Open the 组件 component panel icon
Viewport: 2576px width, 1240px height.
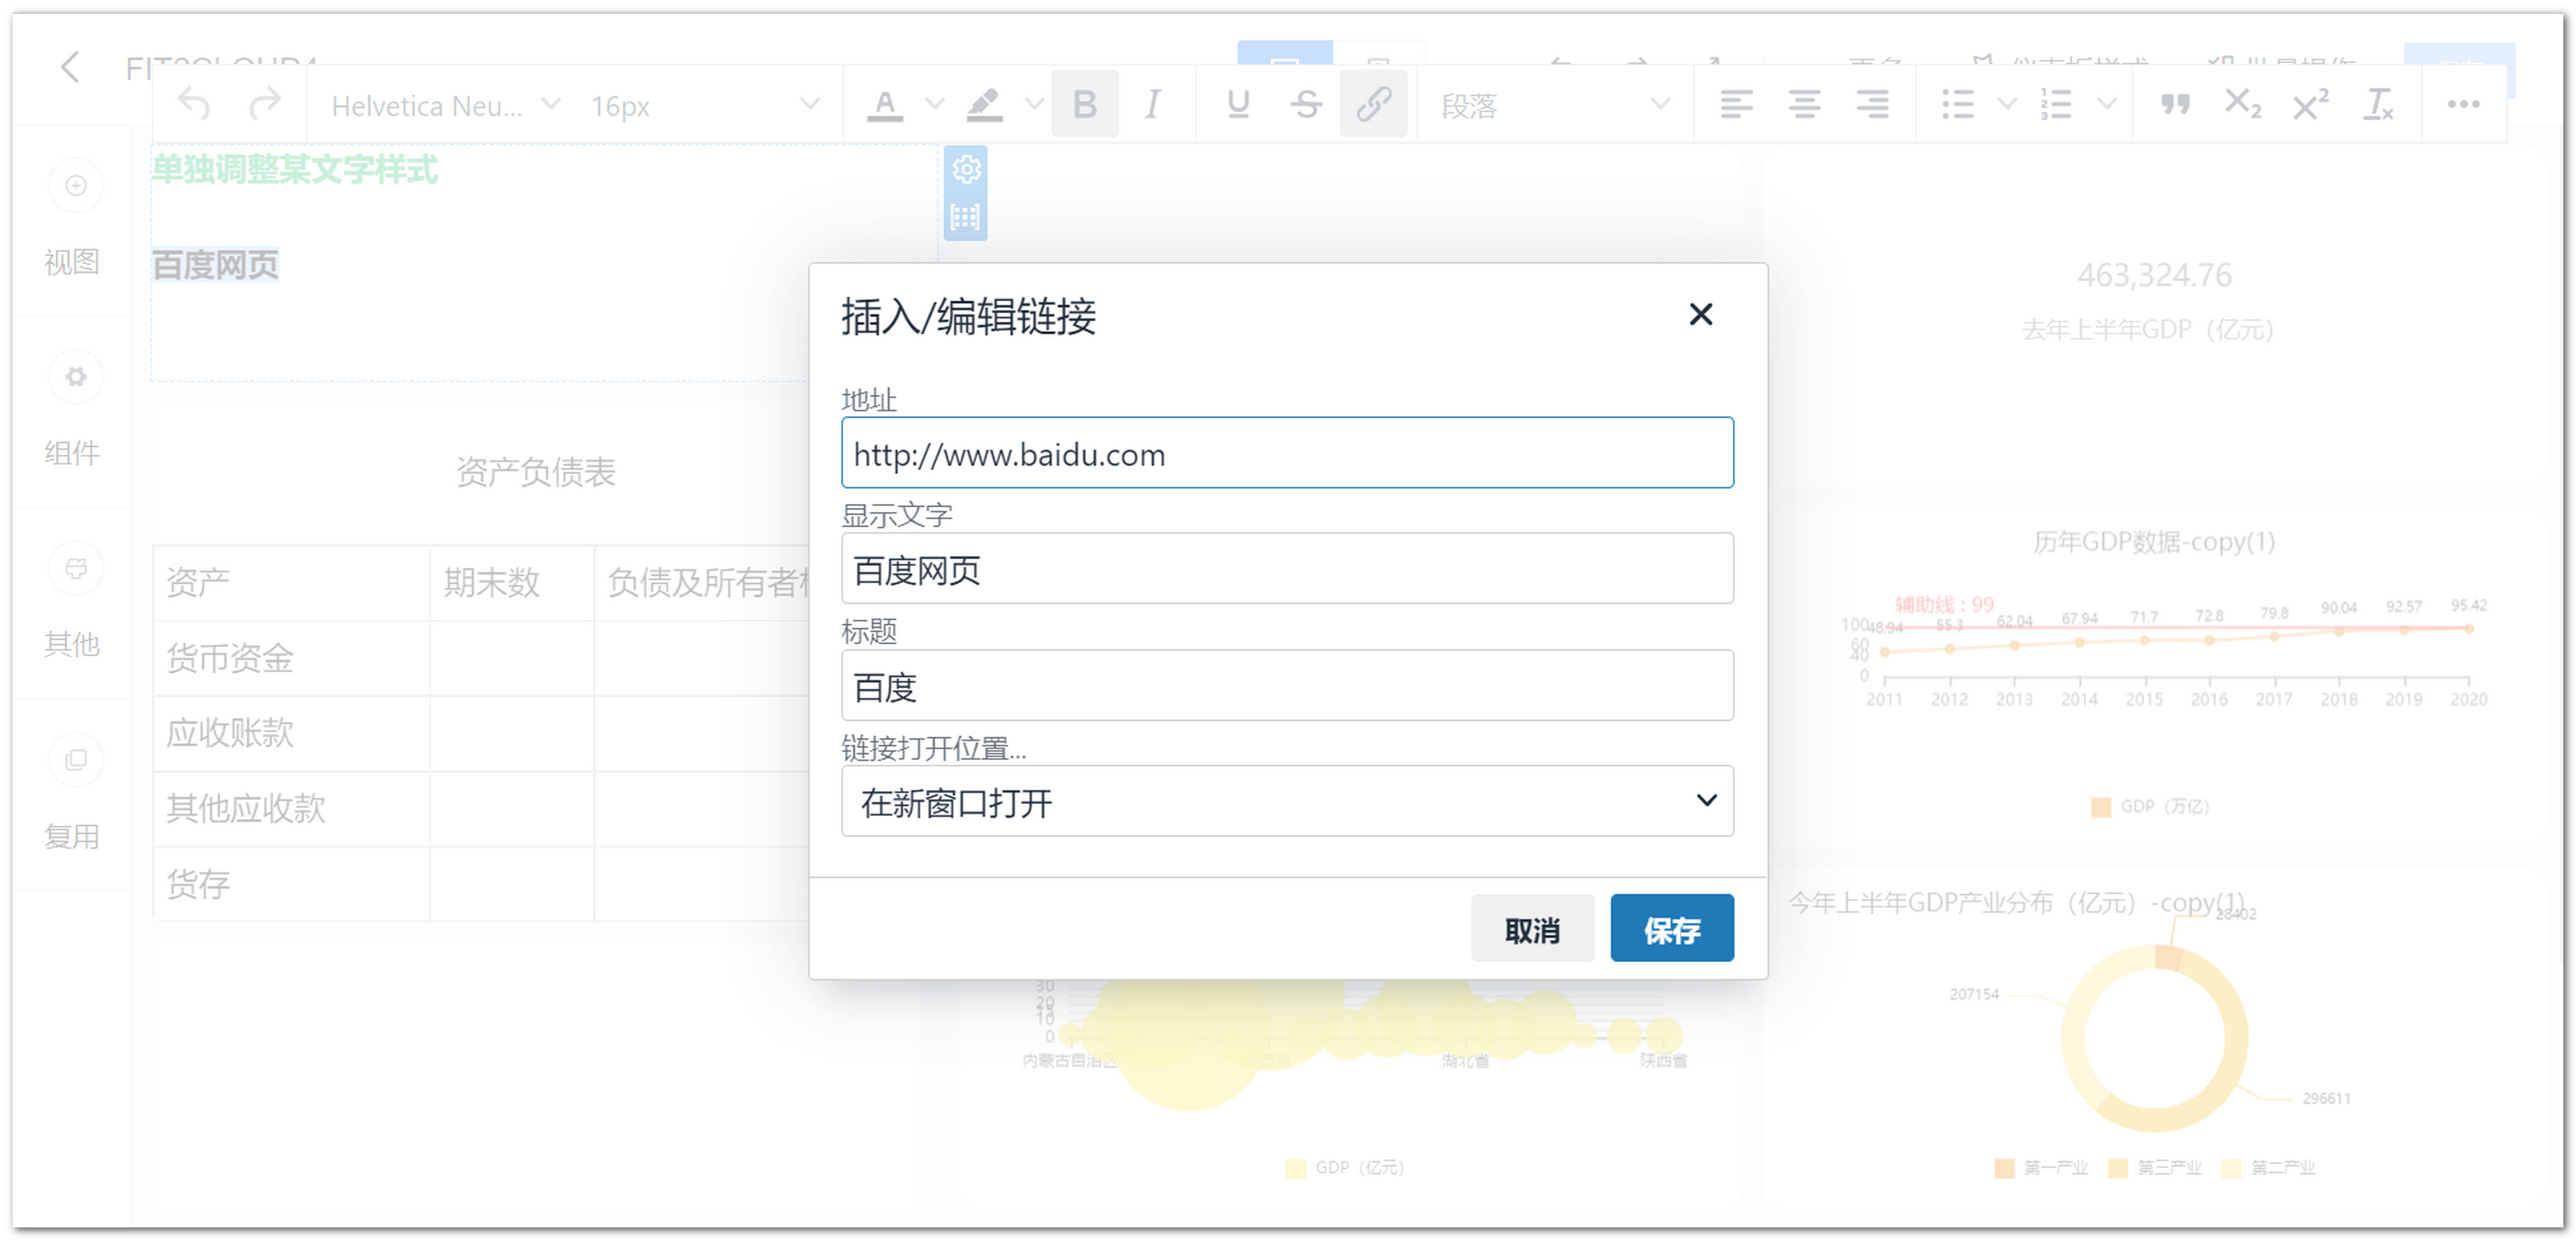click(x=76, y=377)
